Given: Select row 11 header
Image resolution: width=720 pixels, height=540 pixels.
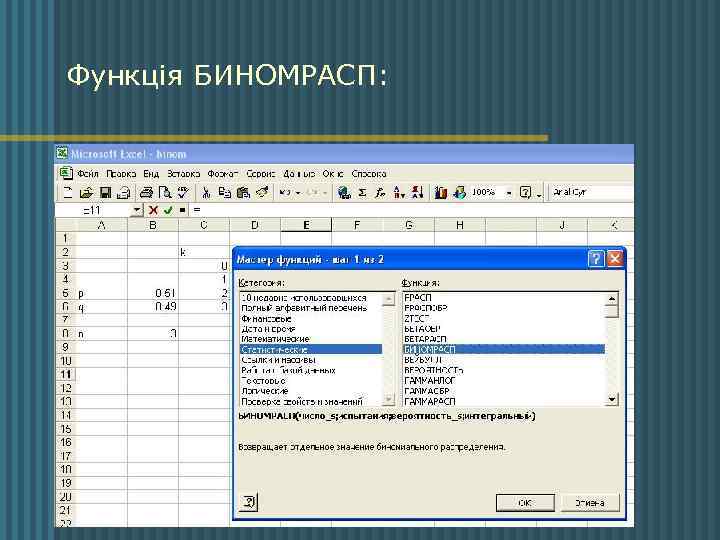Looking at the screenshot, I should [x=66, y=374].
